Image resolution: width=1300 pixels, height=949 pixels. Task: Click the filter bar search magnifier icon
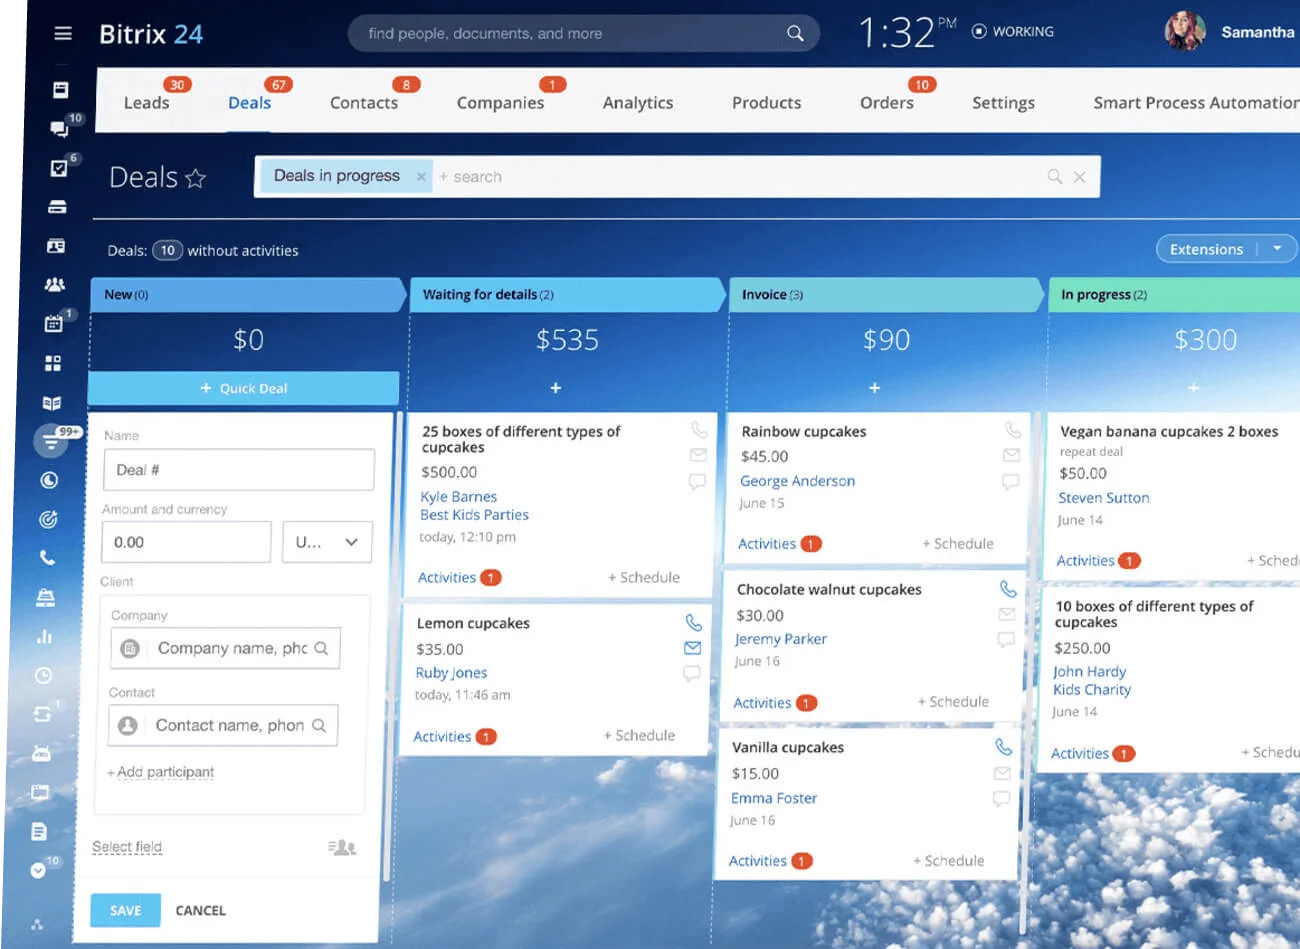[x=1055, y=177]
